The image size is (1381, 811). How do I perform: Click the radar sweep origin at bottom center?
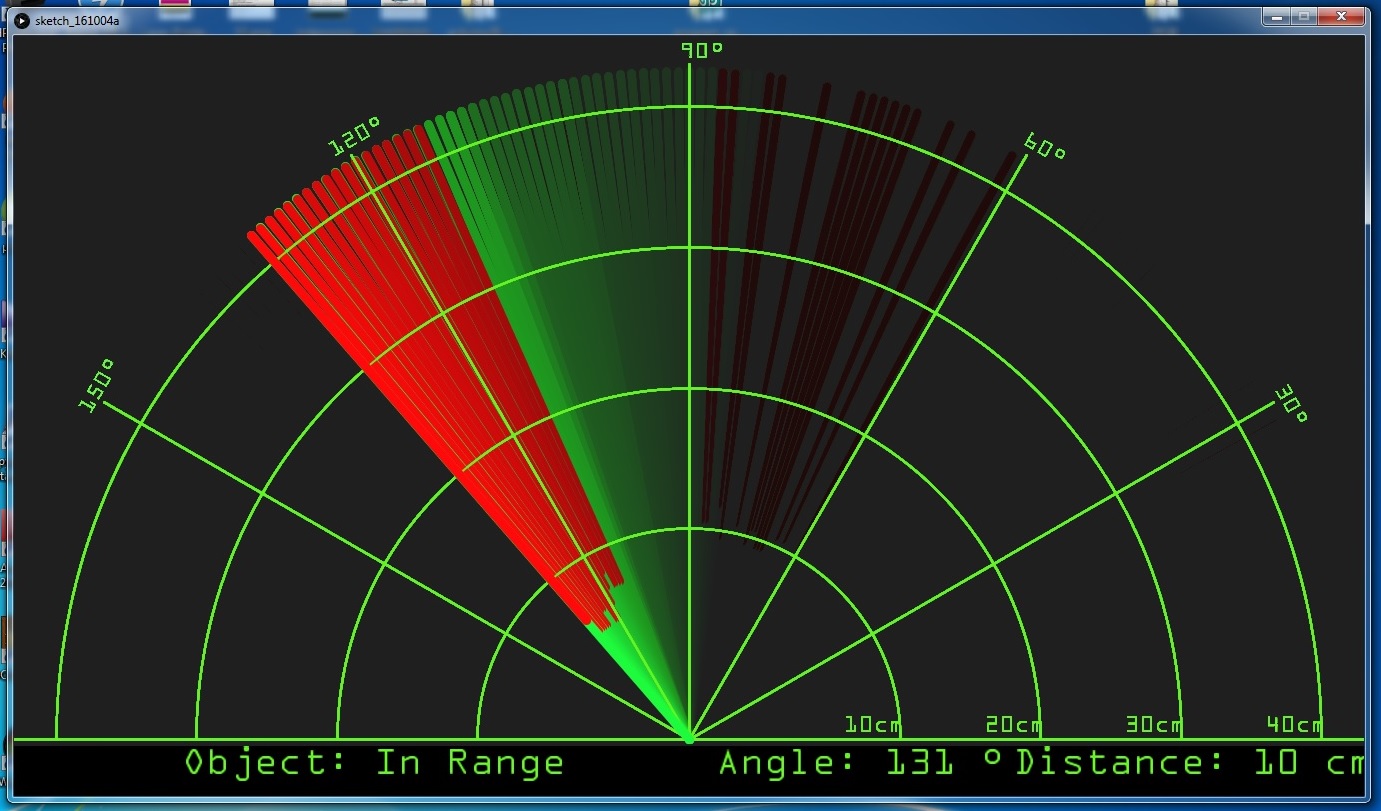click(x=691, y=740)
